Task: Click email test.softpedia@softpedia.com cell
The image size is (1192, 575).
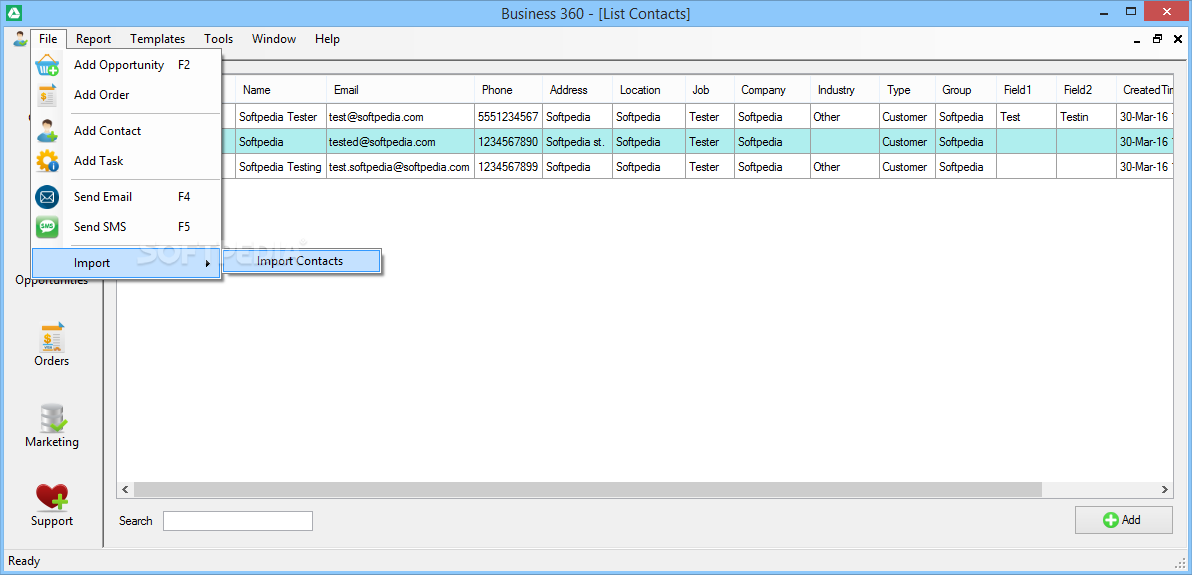Action: tap(401, 167)
